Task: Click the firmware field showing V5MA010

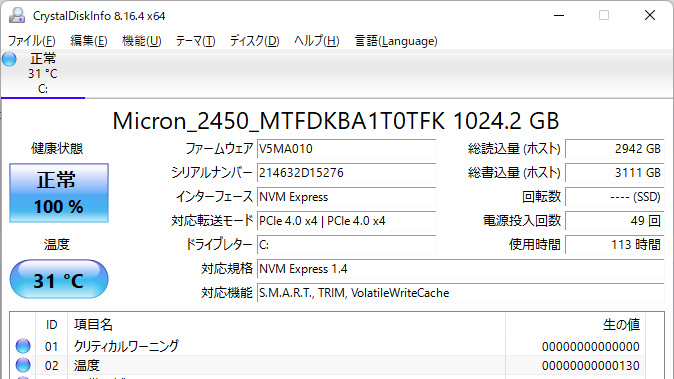Action: (x=346, y=149)
